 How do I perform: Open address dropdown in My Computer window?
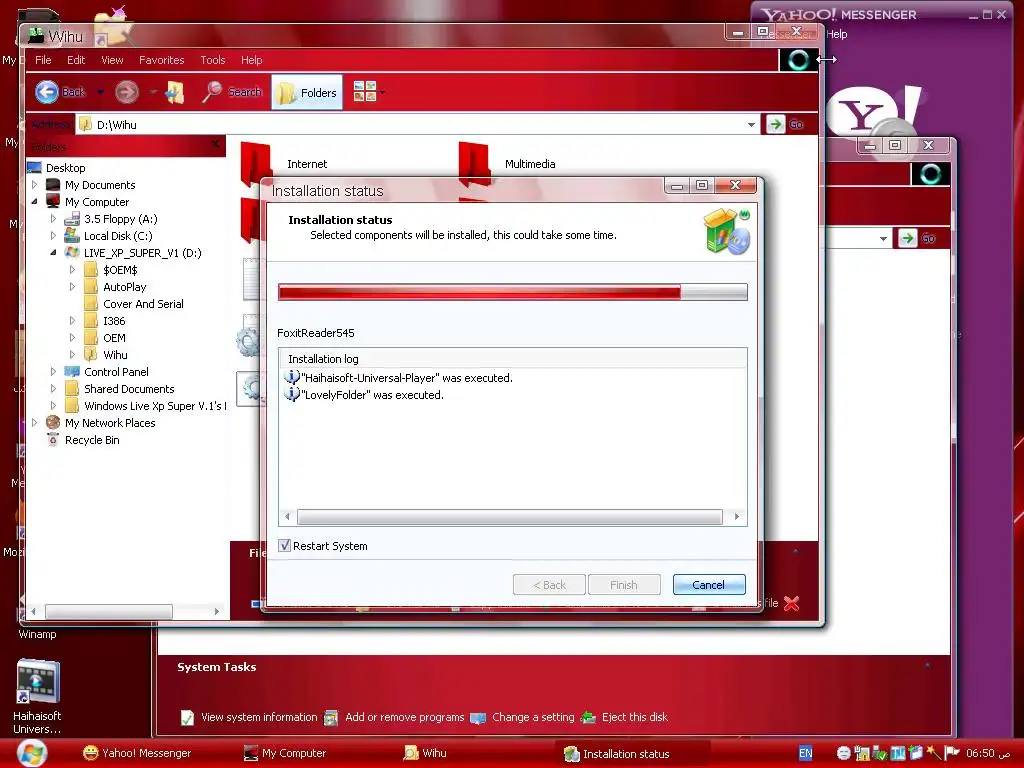(x=883, y=239)
